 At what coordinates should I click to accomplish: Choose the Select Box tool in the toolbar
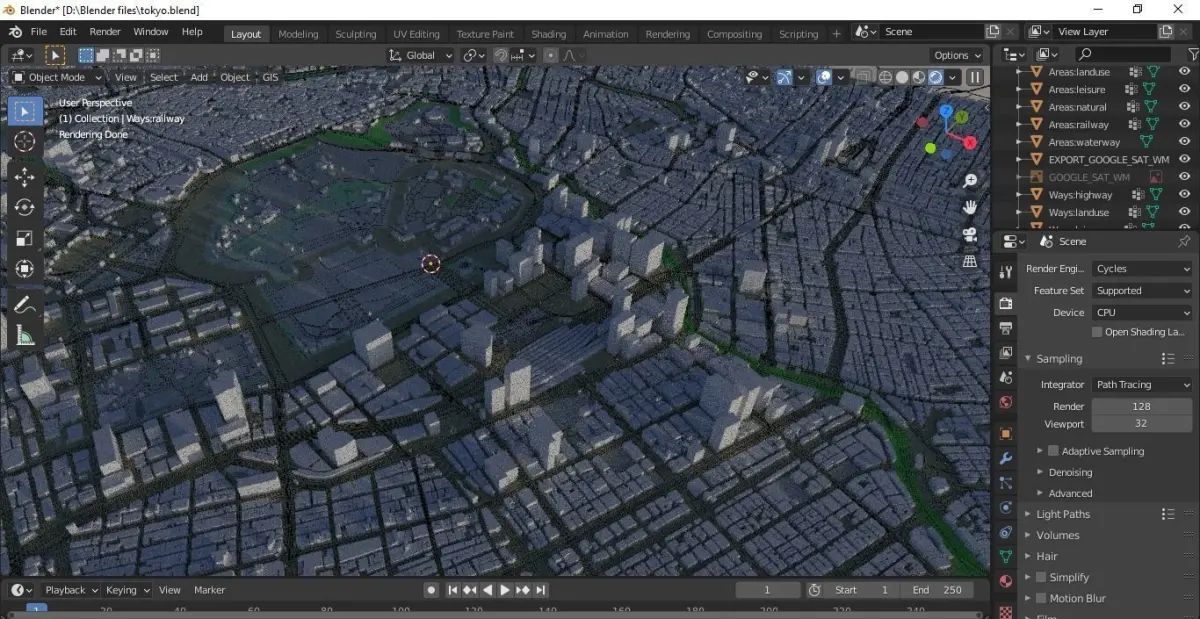[x=25, y=110]
